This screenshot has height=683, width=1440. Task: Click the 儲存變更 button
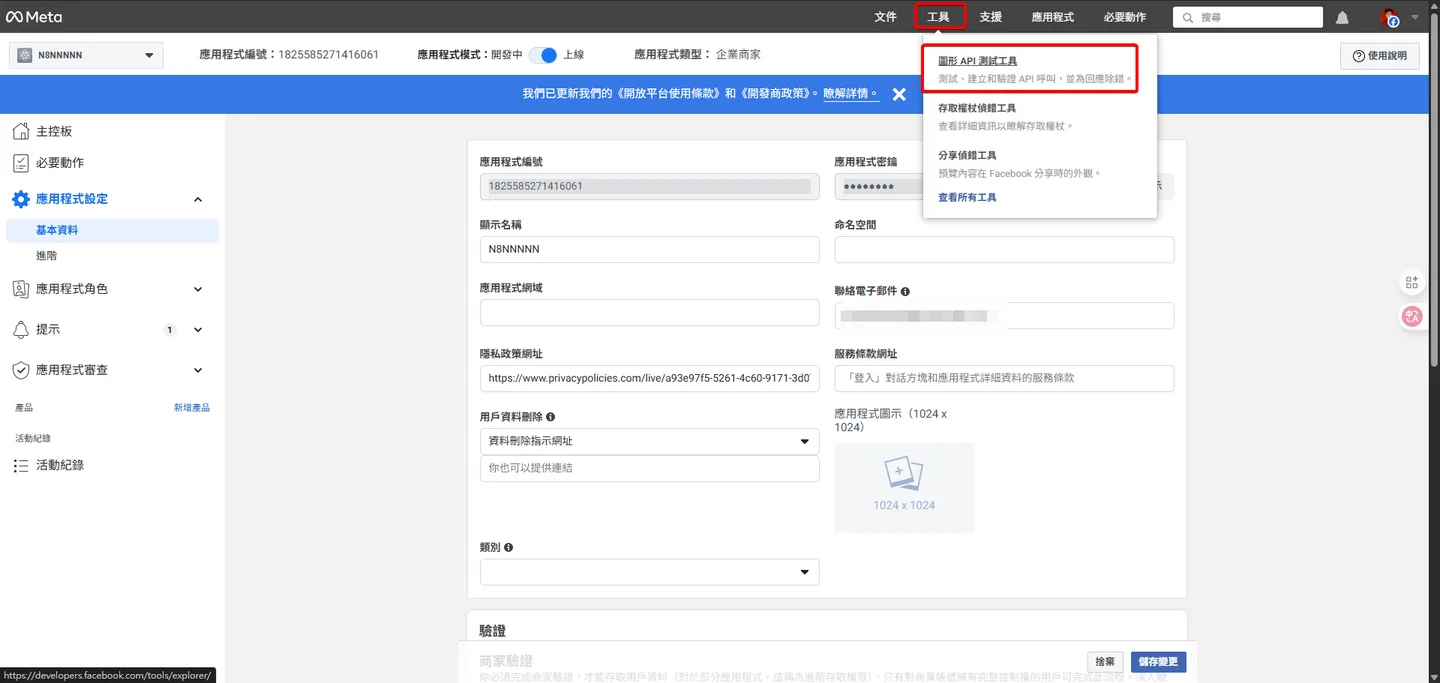[1159, 661]
